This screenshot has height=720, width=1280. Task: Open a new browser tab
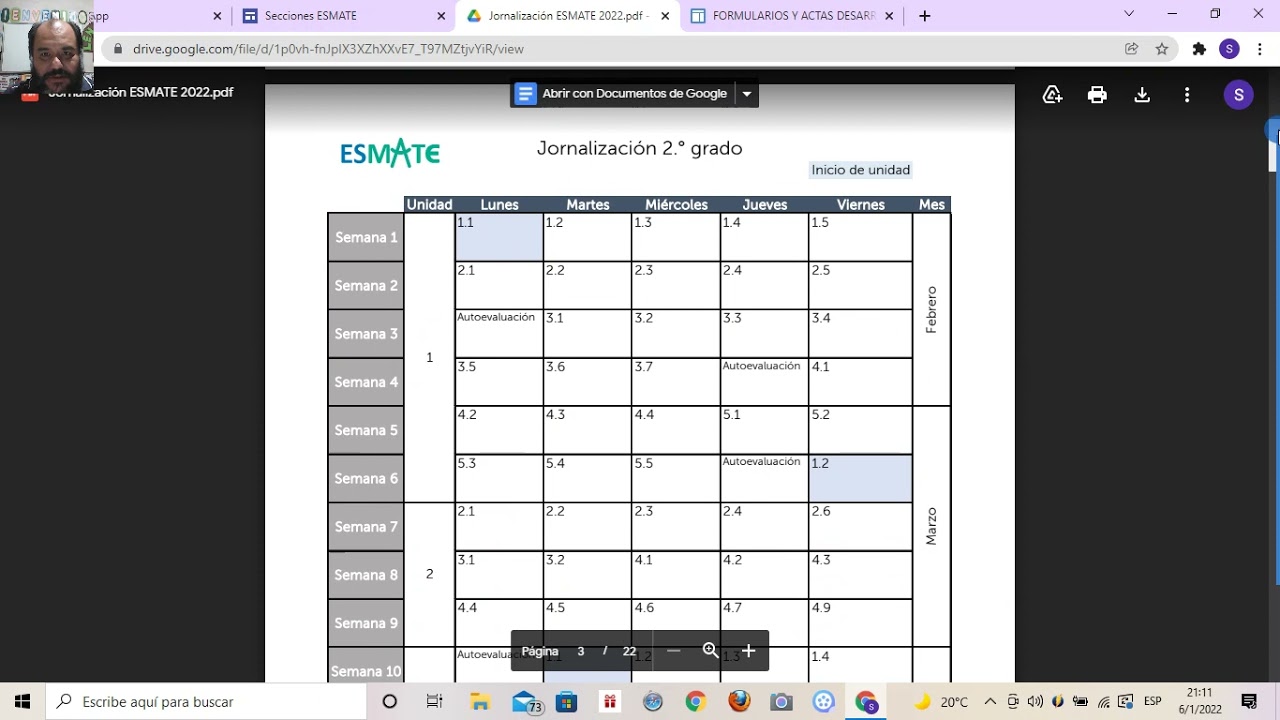point(924,16)
